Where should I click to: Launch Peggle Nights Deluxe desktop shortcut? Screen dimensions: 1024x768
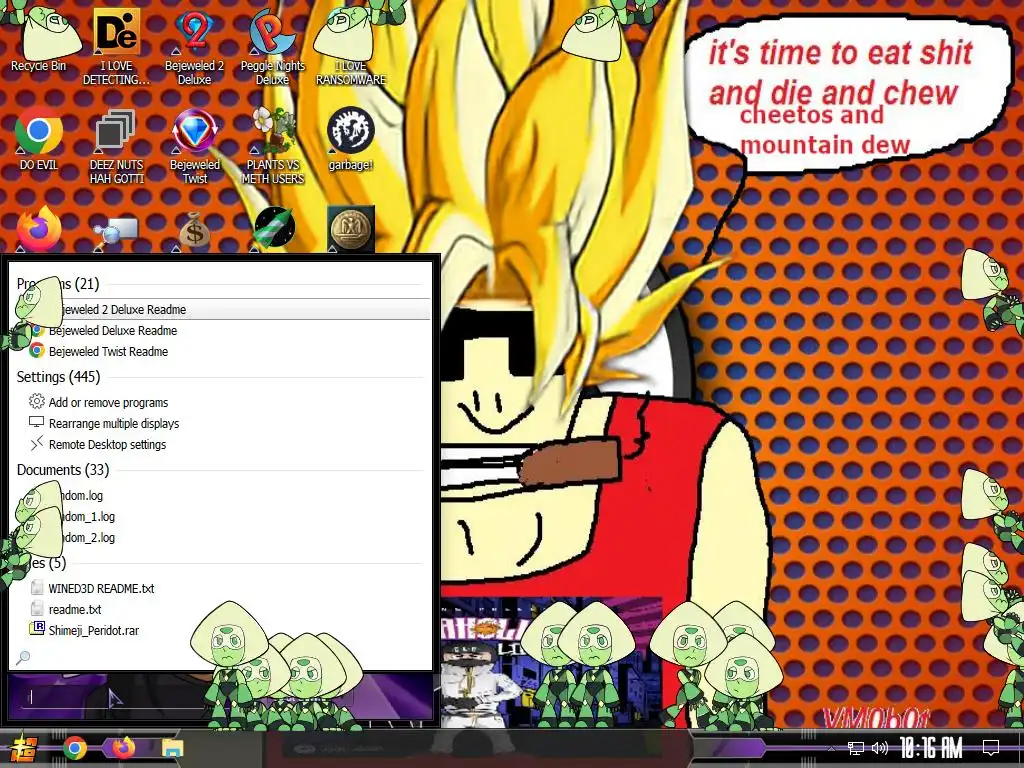tap(272, 47)
